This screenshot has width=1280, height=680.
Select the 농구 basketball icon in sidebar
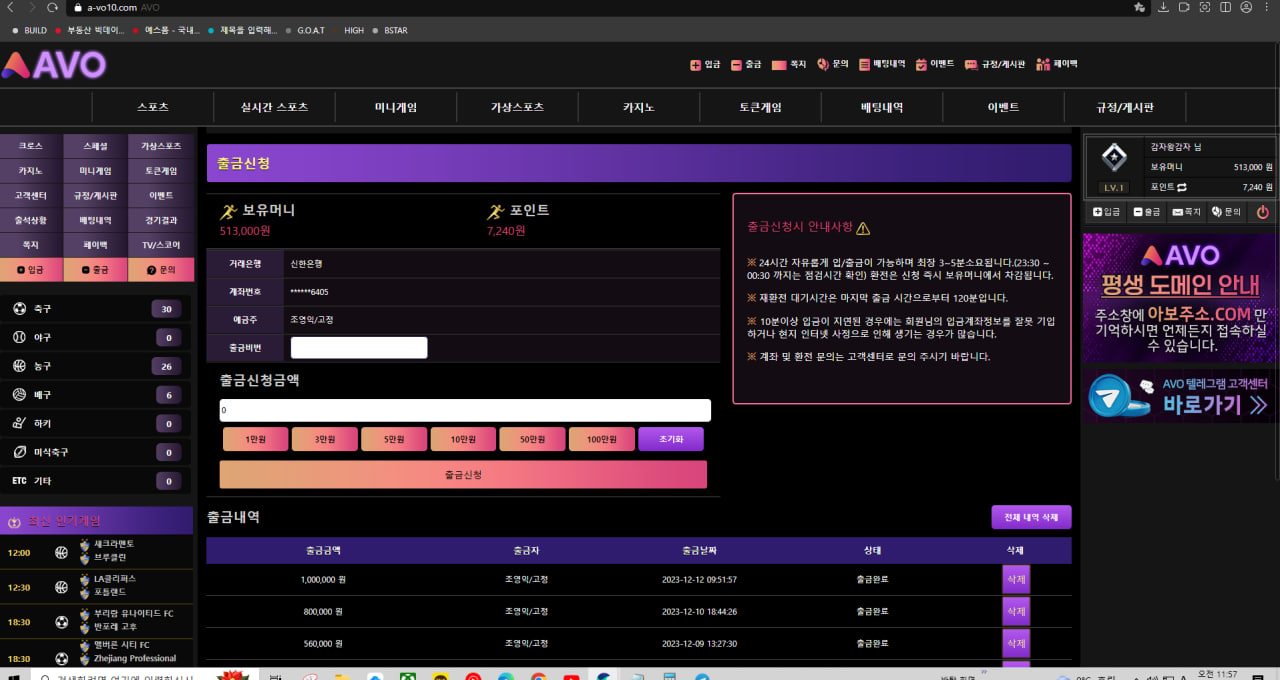[x=19, y=366]
